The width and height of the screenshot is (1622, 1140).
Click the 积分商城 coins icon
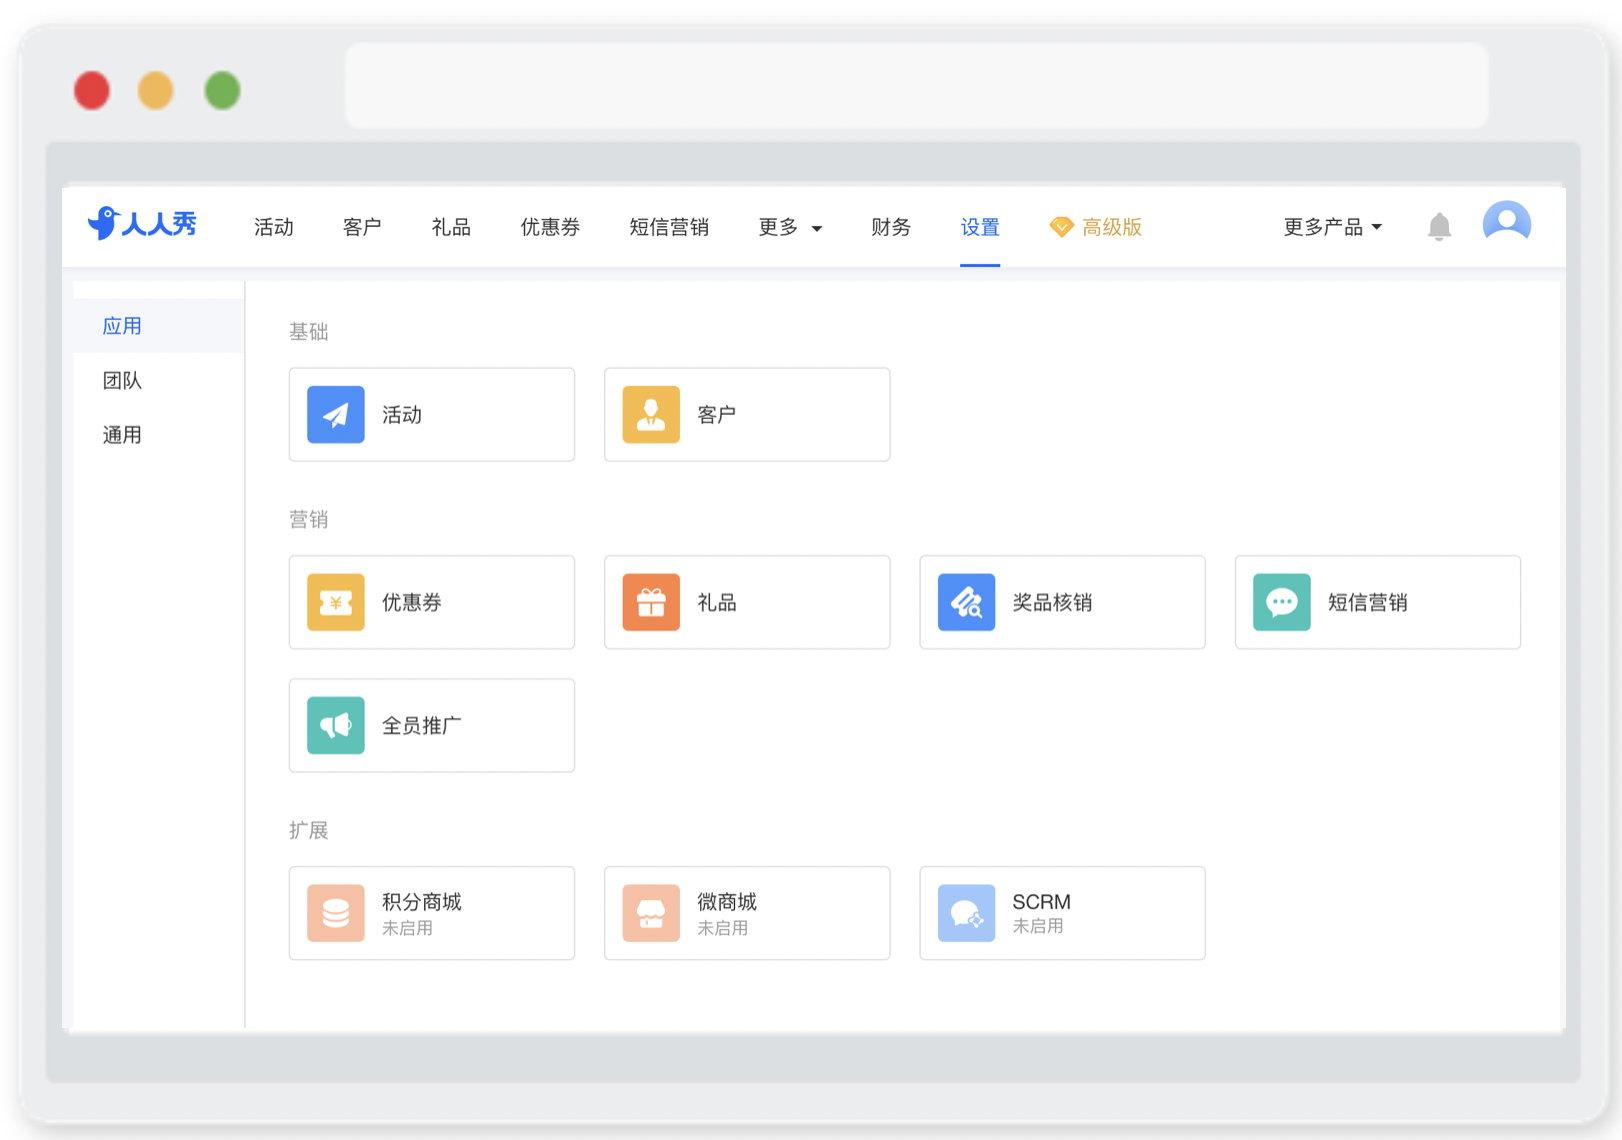(x=336, y=913)
